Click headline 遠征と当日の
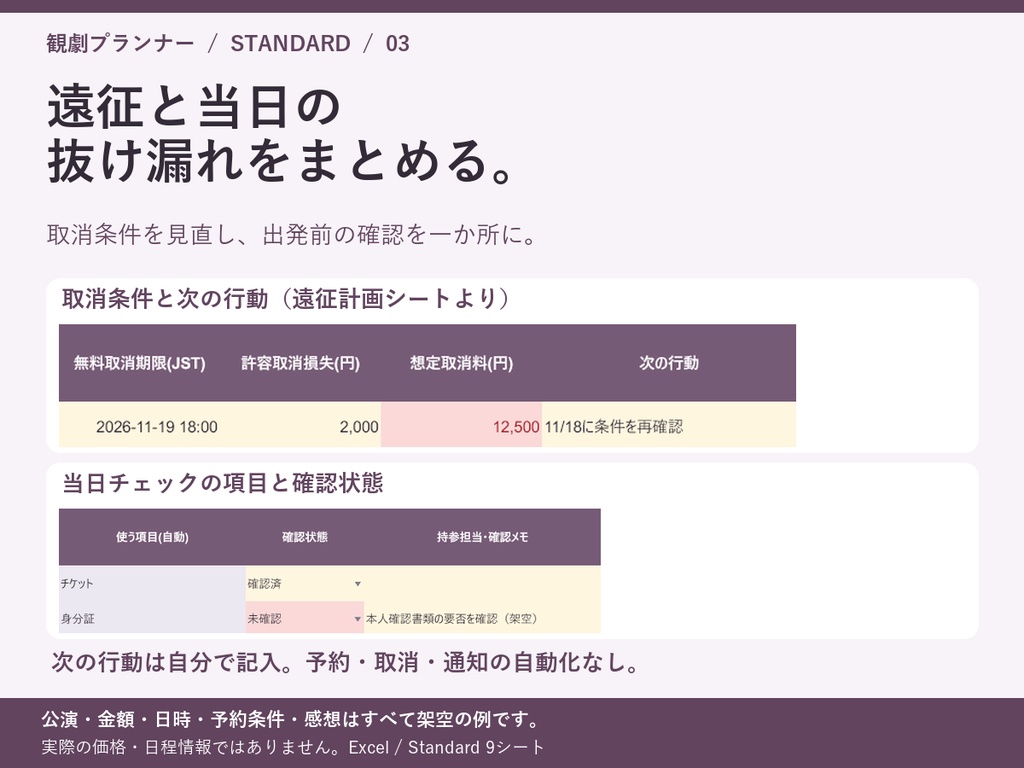Image resolution: width=1024 pixels, height=768 pixels. pyautogui.click(x=194, y=106)
